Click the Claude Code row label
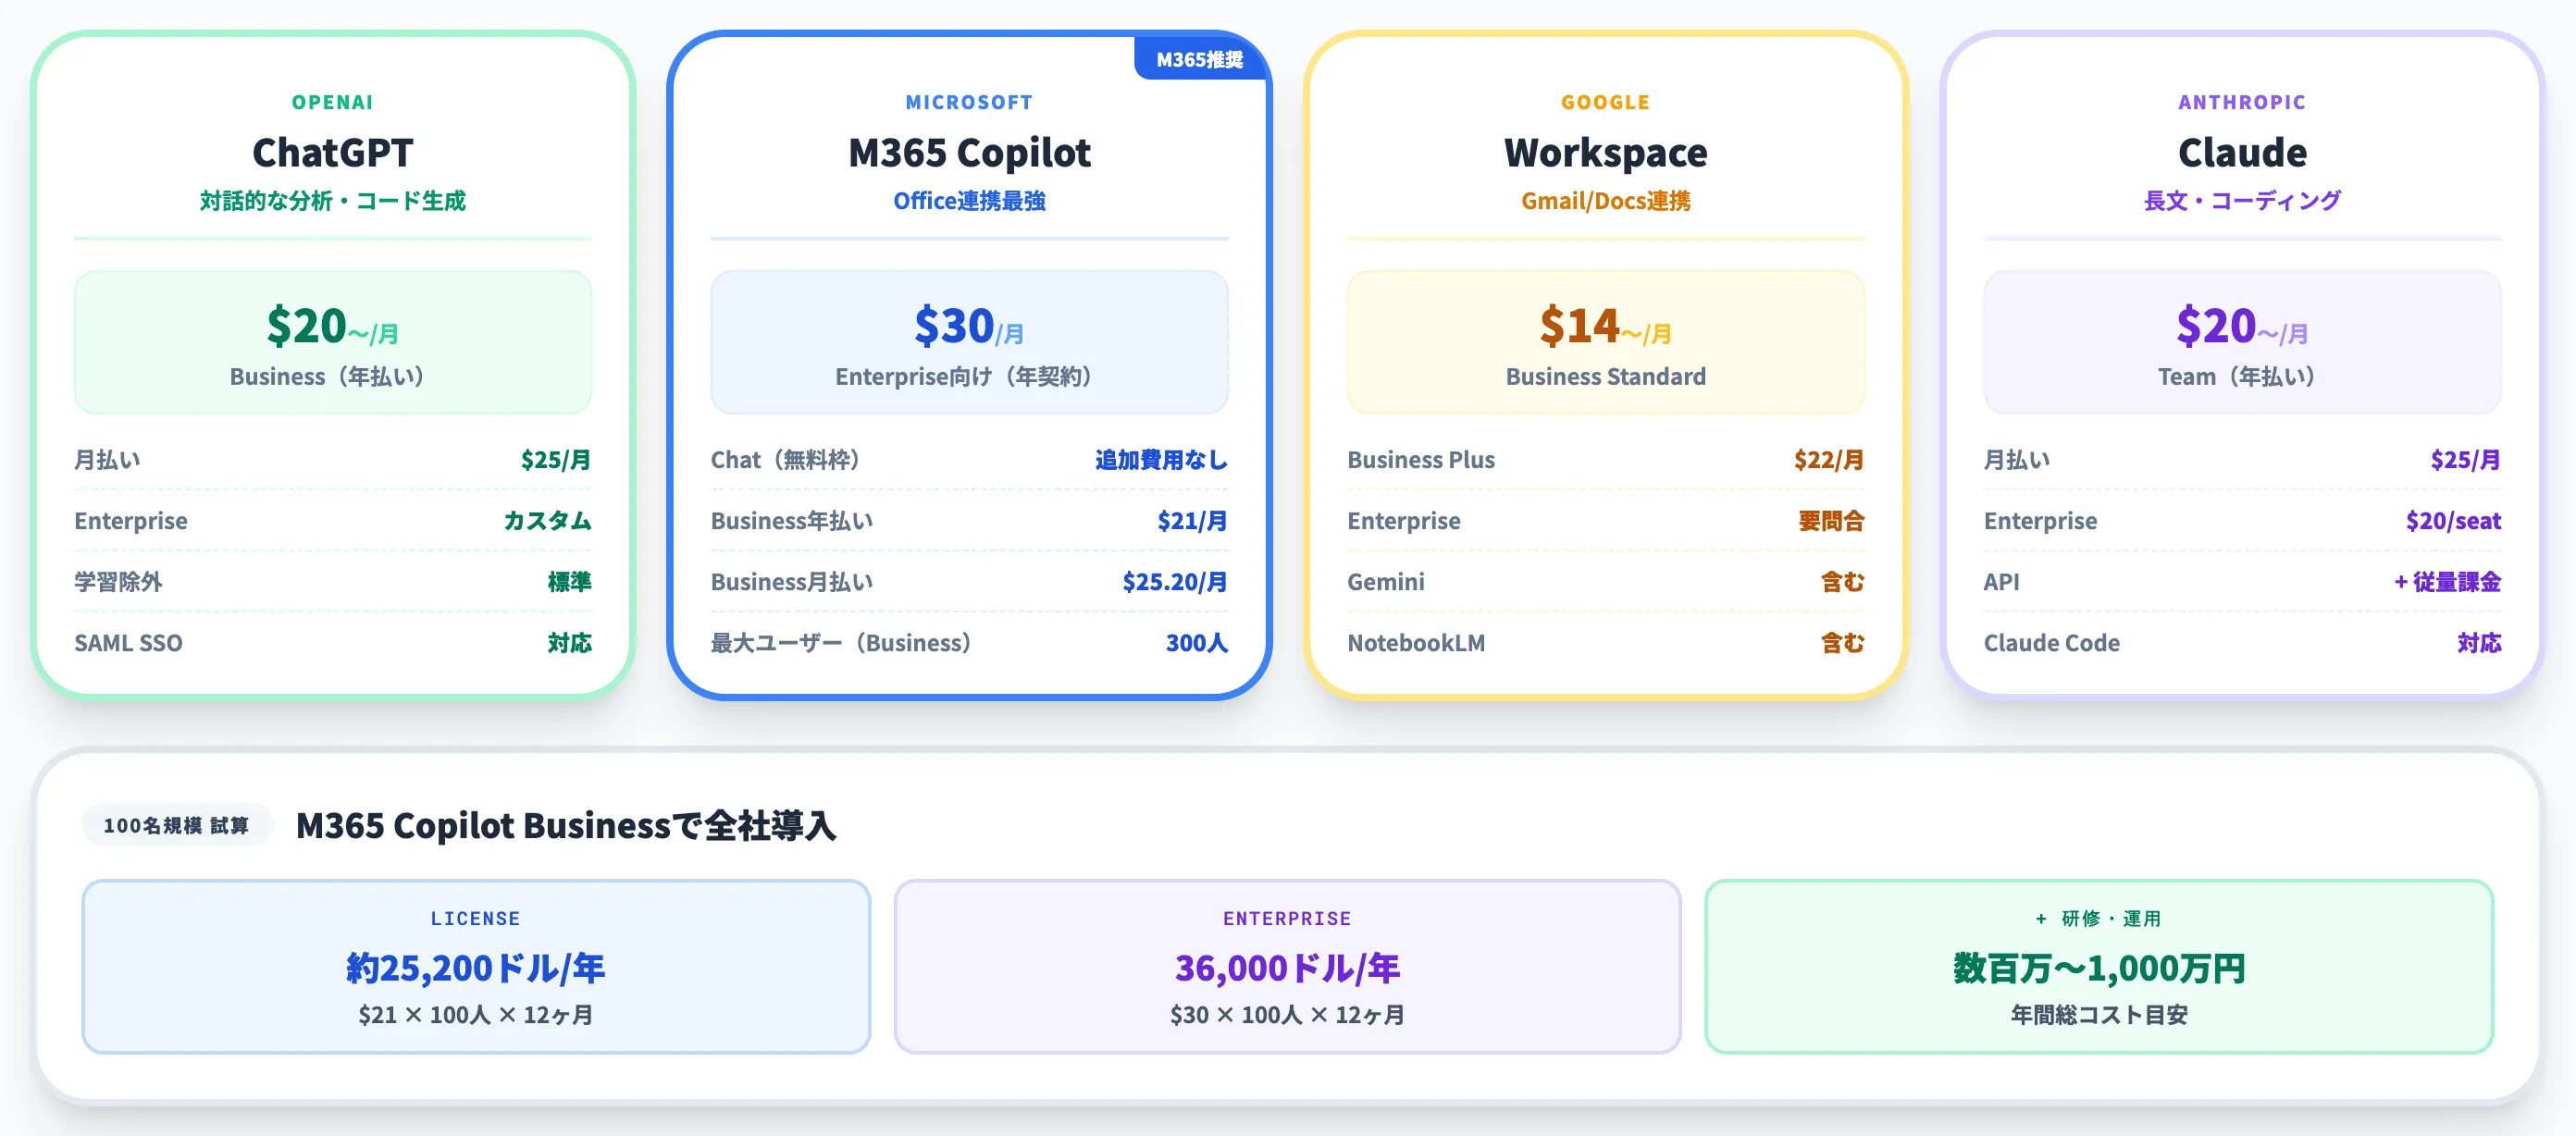 [x=2052, y=643]
